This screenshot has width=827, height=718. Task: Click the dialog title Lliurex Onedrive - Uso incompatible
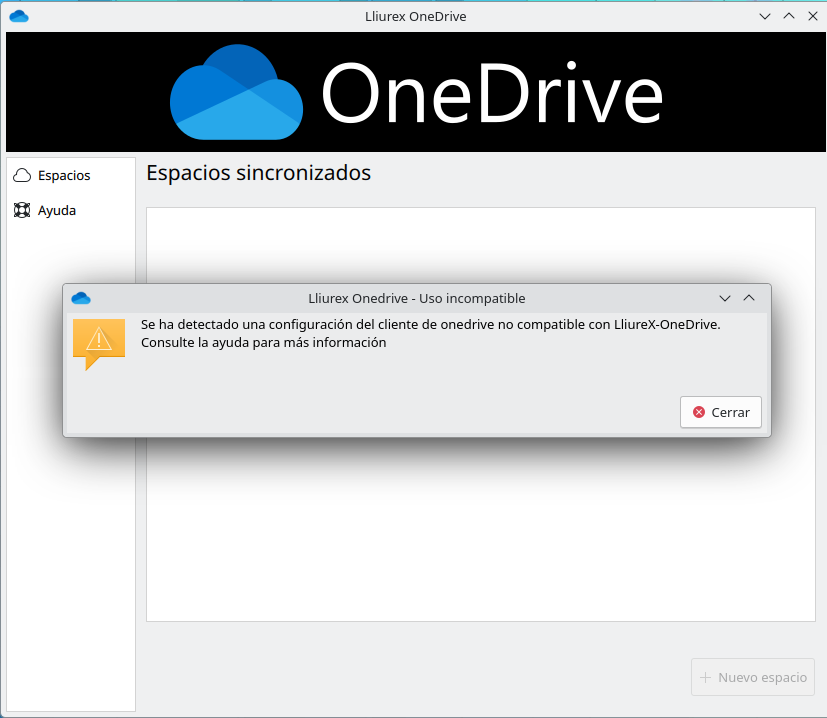click(414, 297)
